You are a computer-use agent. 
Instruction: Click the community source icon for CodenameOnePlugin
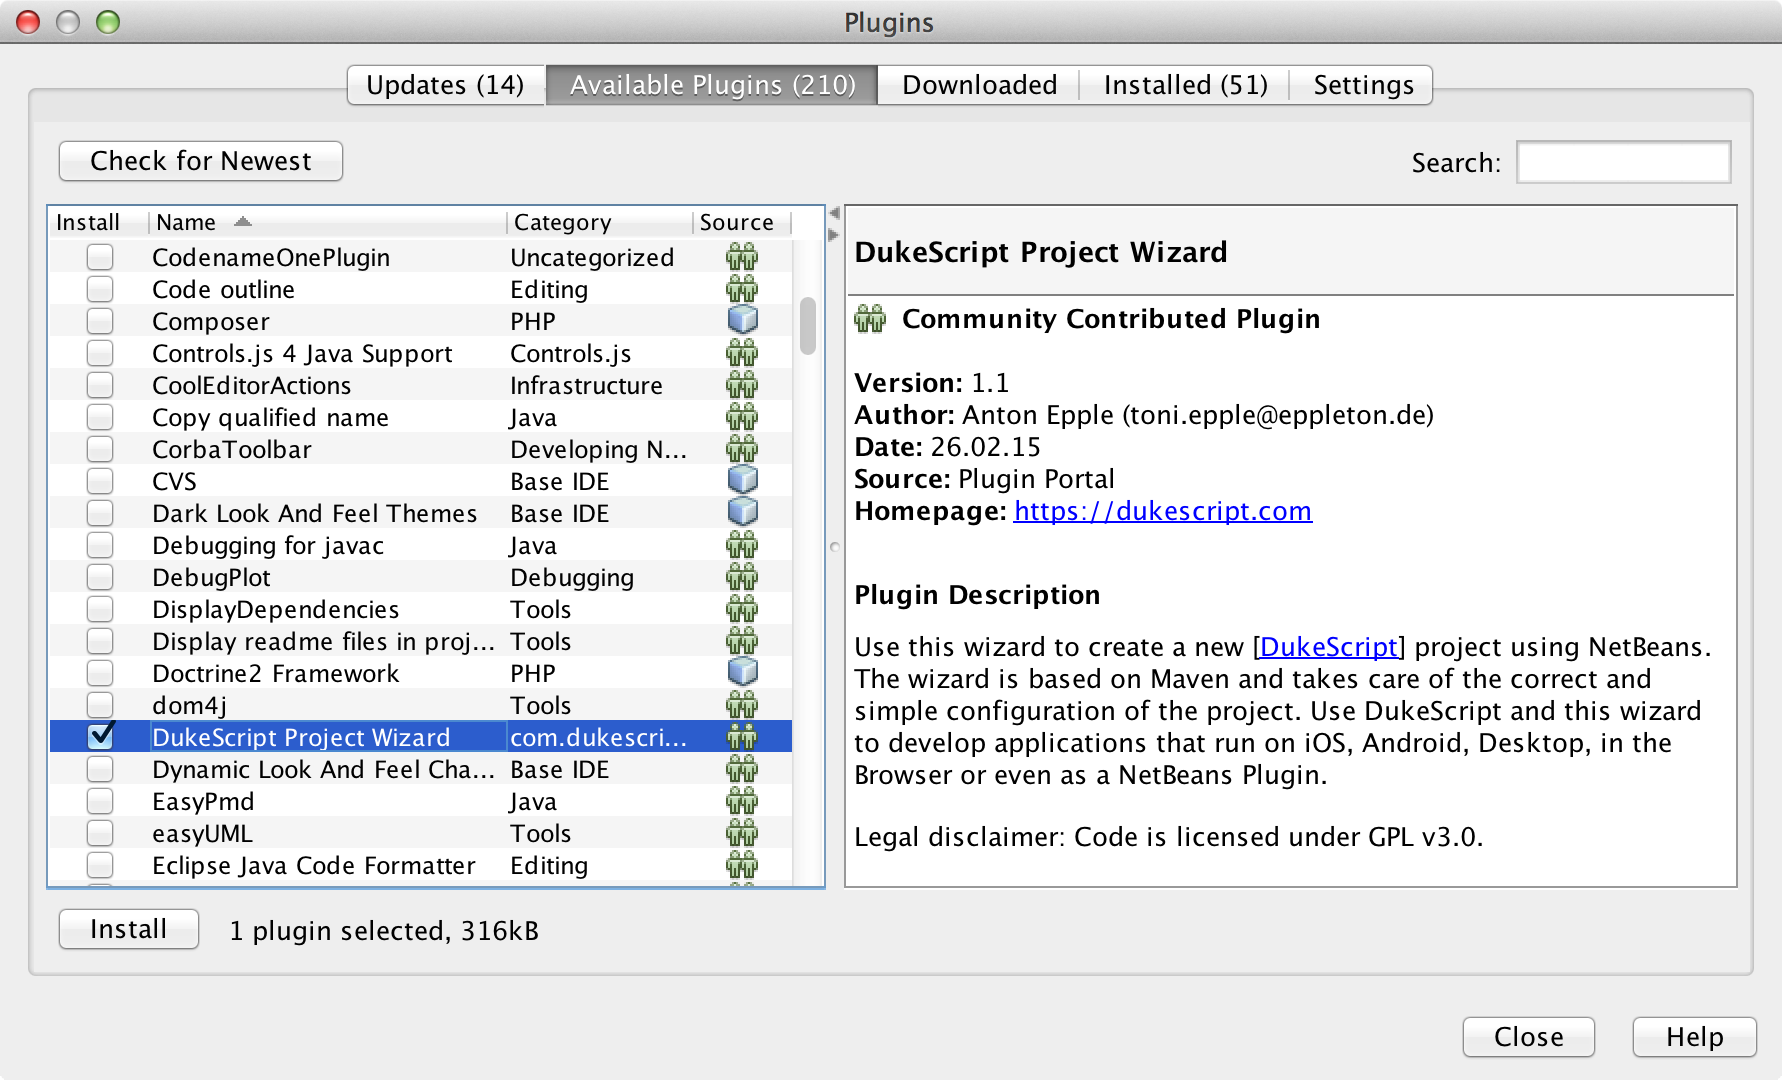(x=741, y=258)
